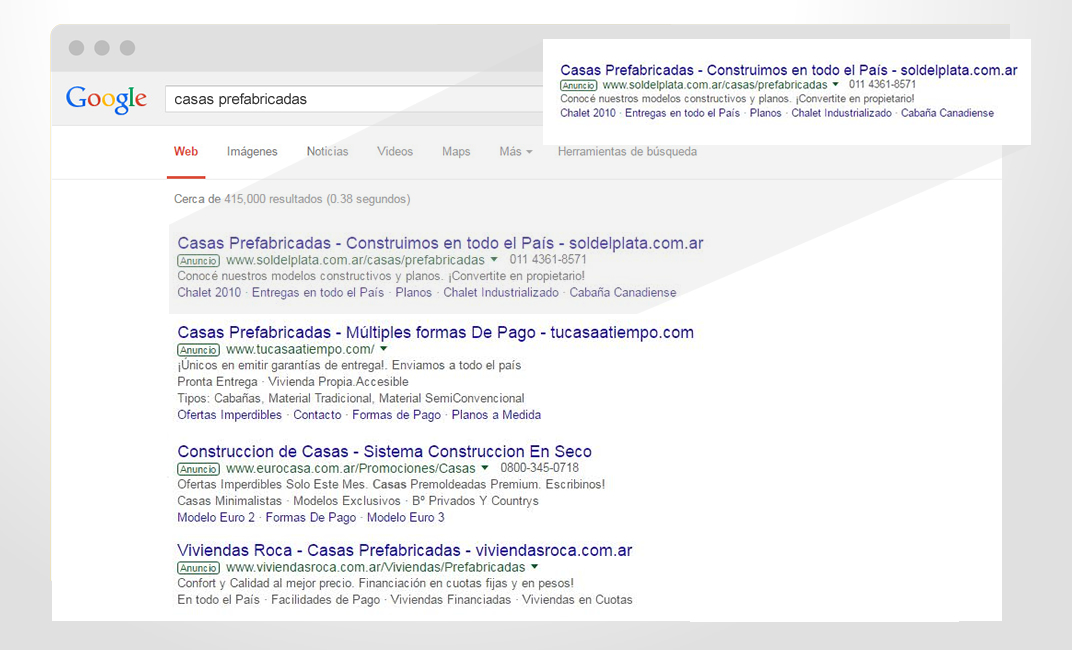The height and width of the screenshot is (650, 1072).
Task: Follow 'Cabaña Canadiense' sitelink in the results list
Action: pyautogui.click(x=623, y=293)
